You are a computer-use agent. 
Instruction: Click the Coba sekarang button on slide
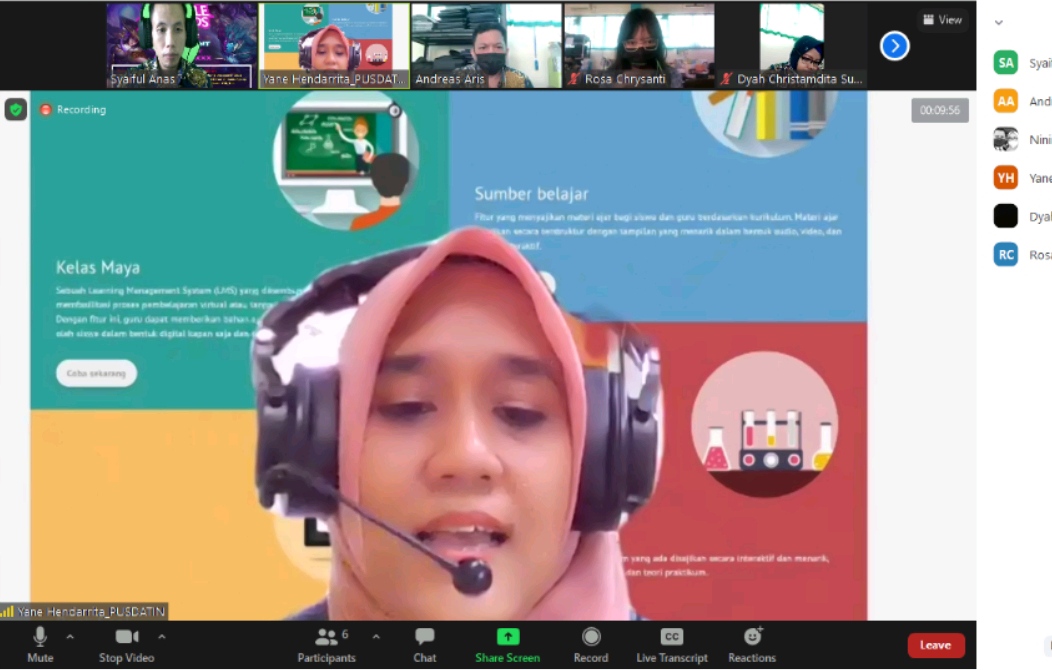(x=96, y=373)
